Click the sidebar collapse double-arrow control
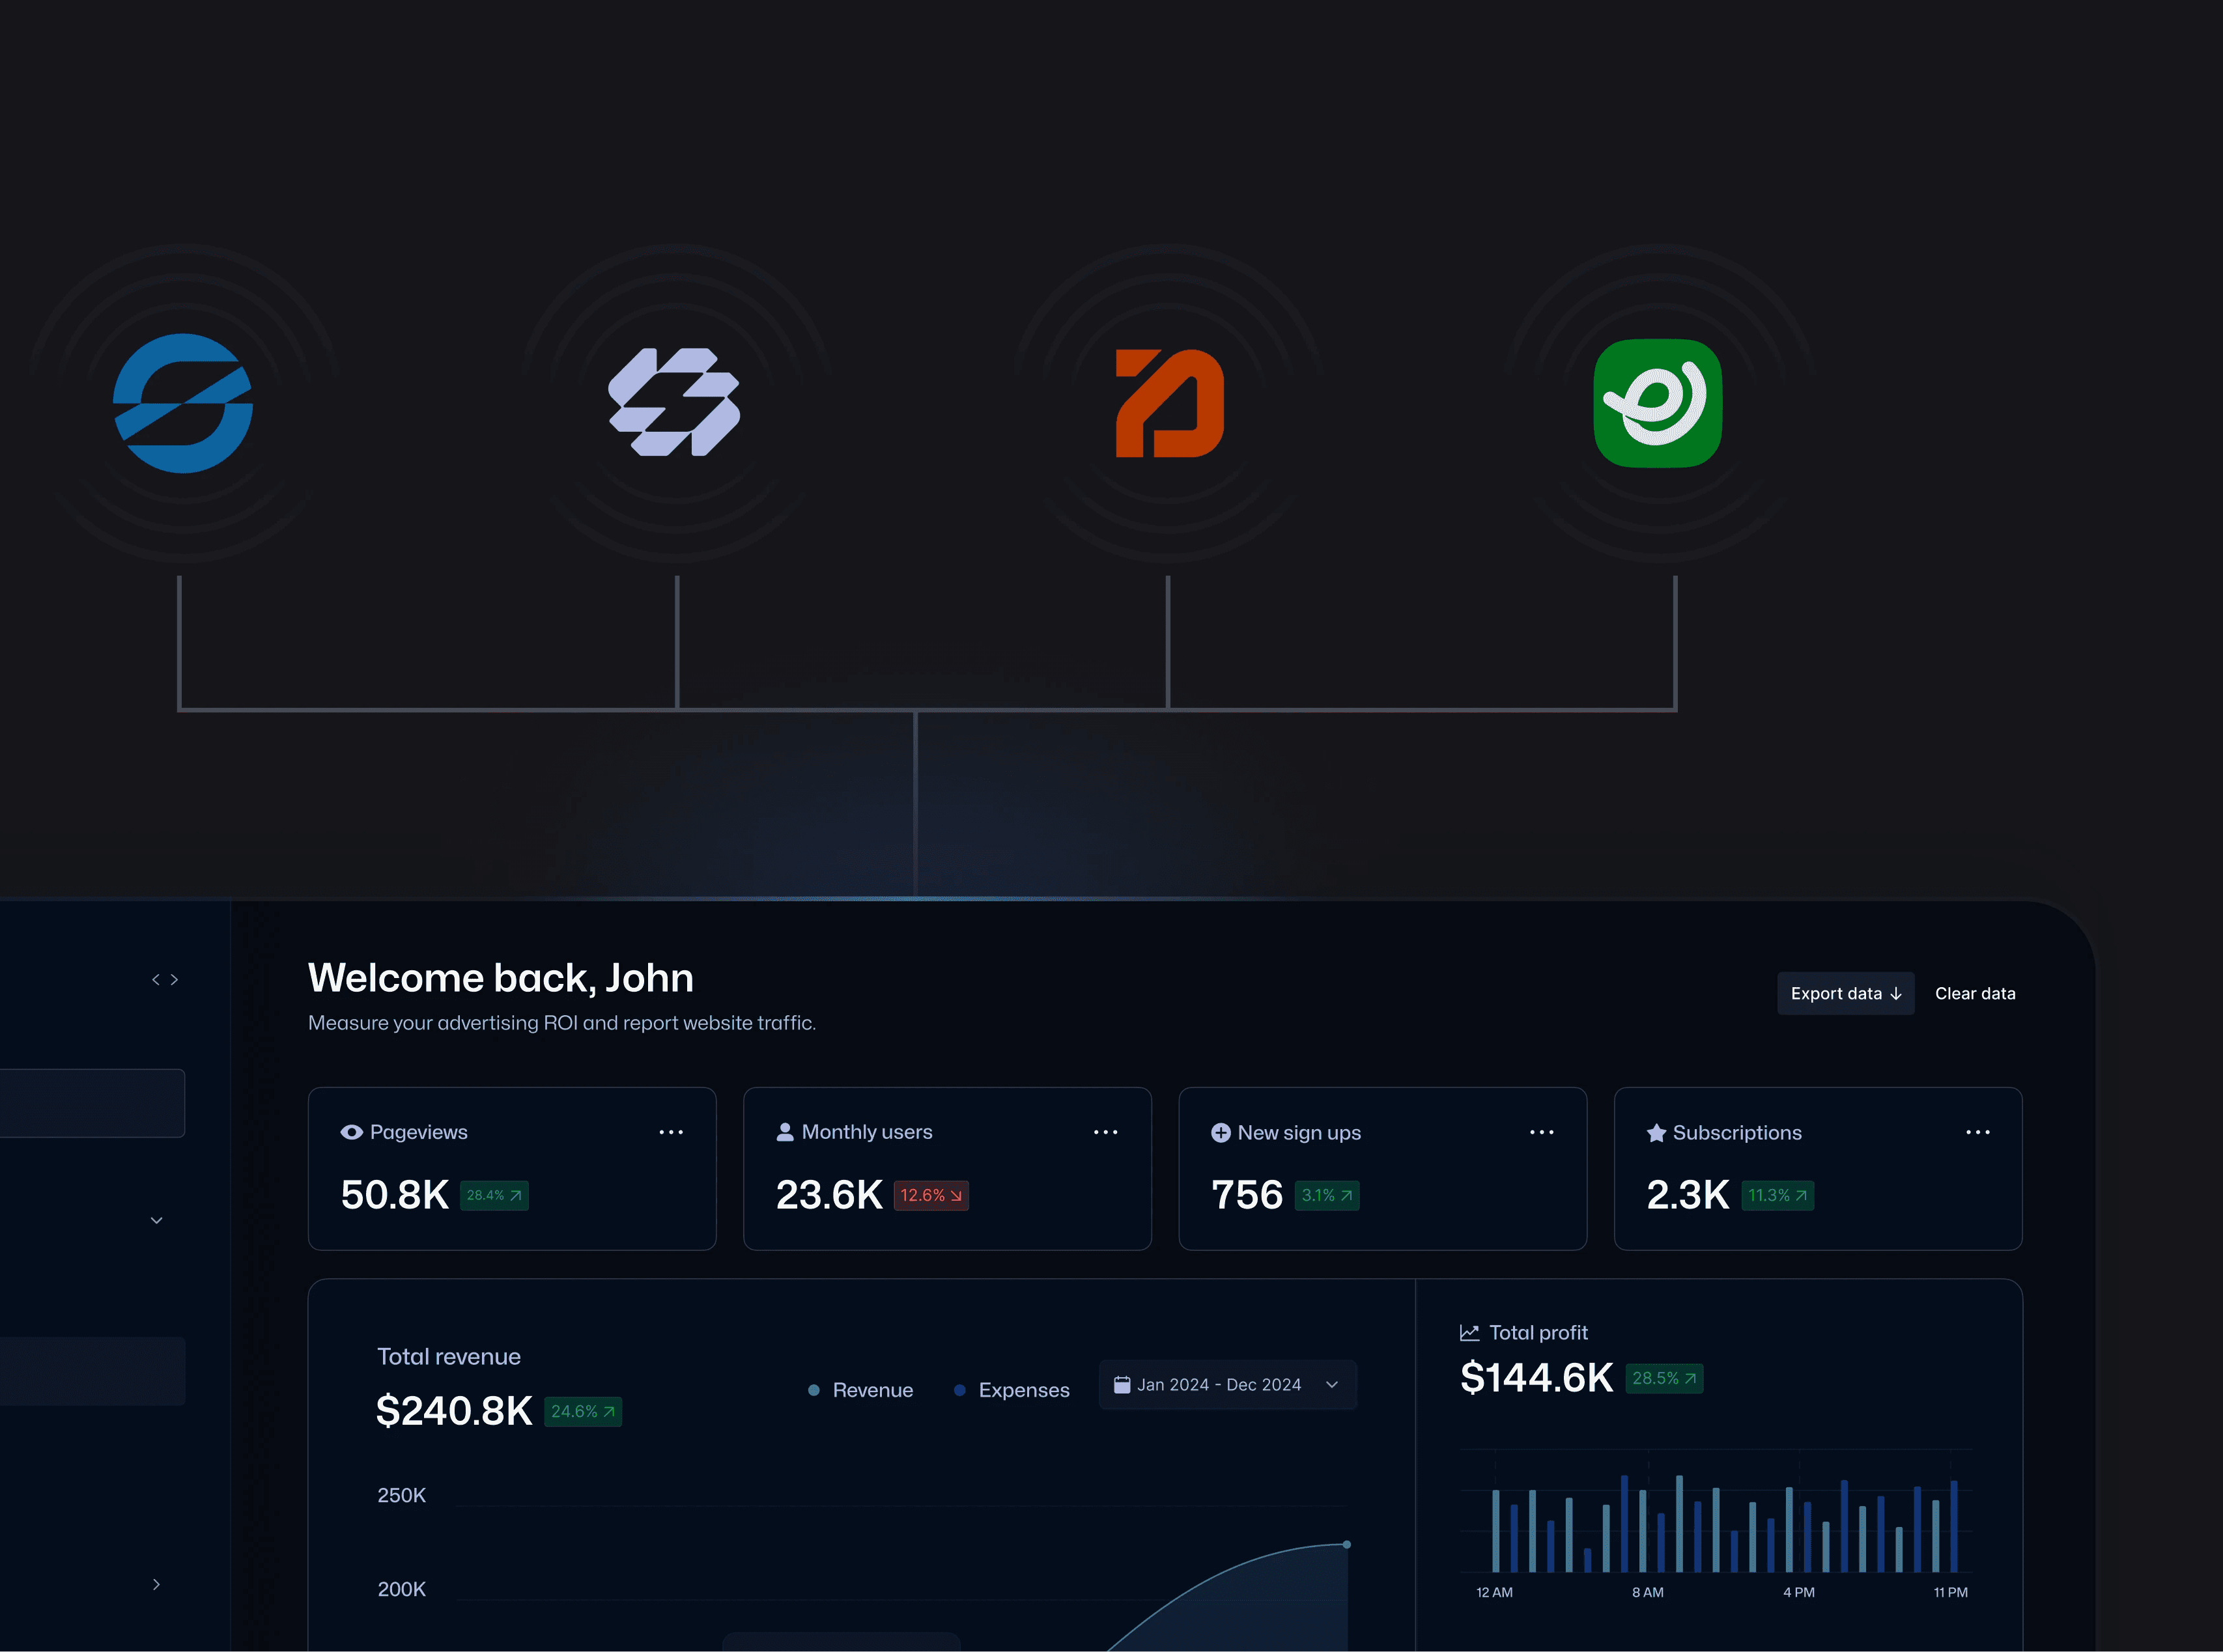 165,980
